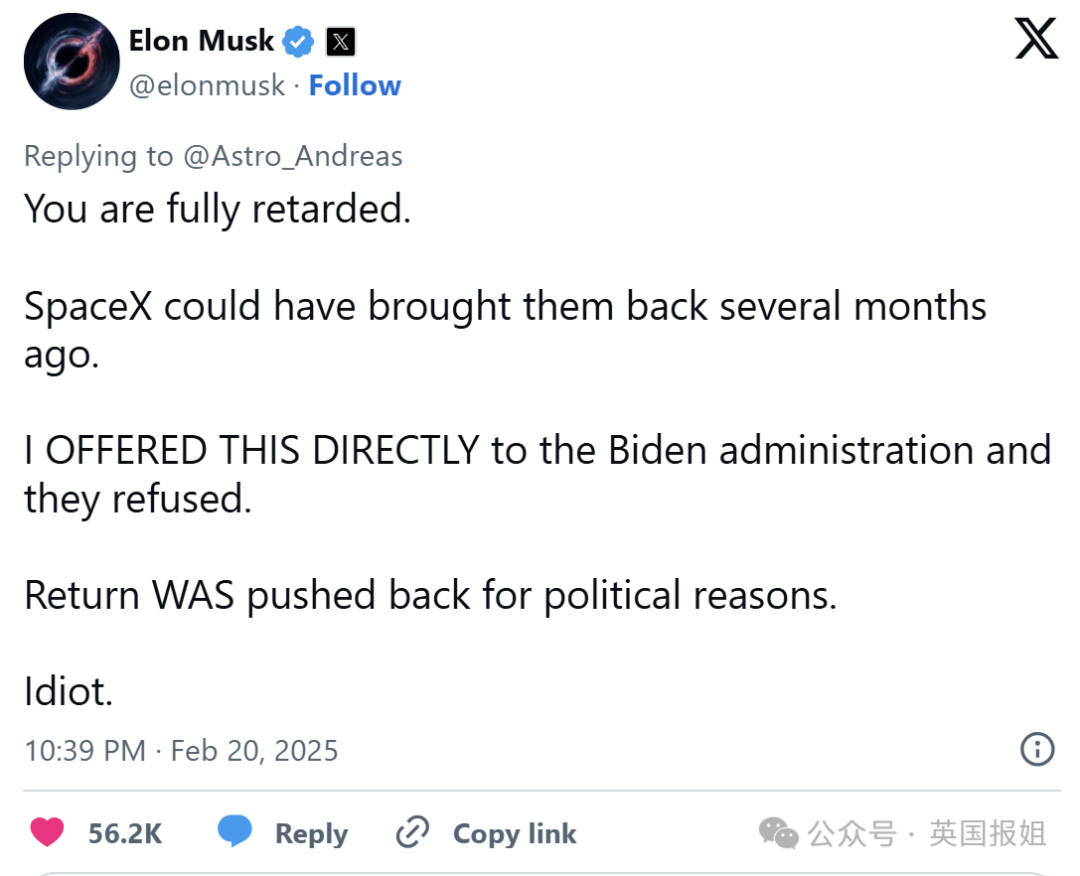
Task: Open the Elon Musk display name
Action: (x=201, y=41)
